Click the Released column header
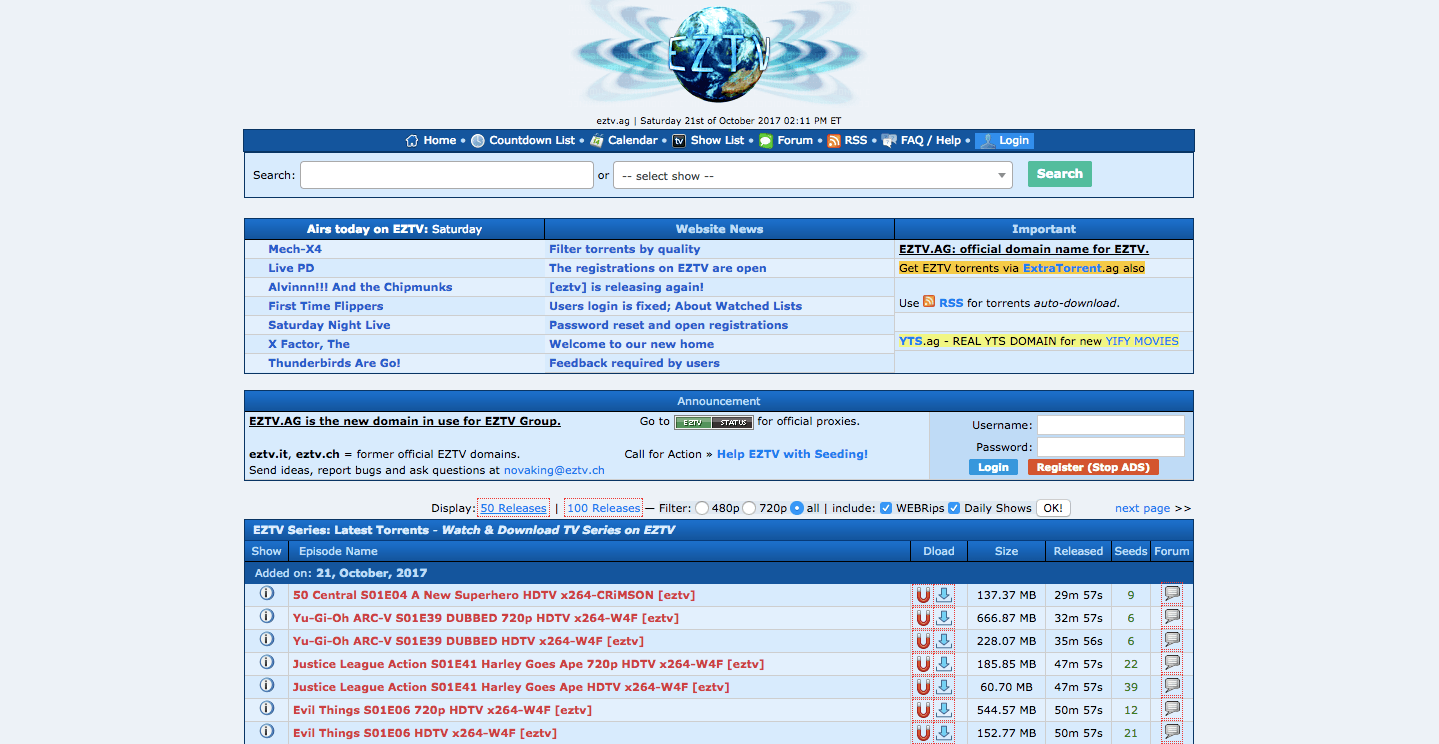This screenshot has width=1439, height=744. 1078,551
